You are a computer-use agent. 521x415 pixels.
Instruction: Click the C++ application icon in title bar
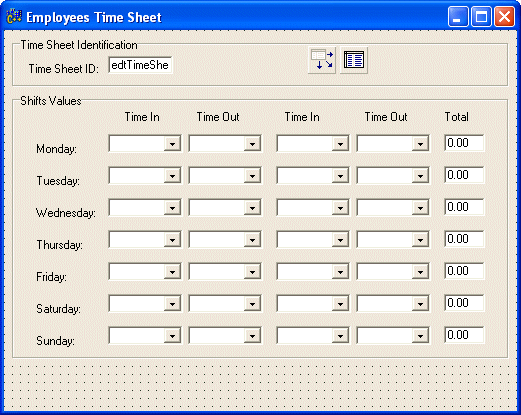tap(14, 17)
